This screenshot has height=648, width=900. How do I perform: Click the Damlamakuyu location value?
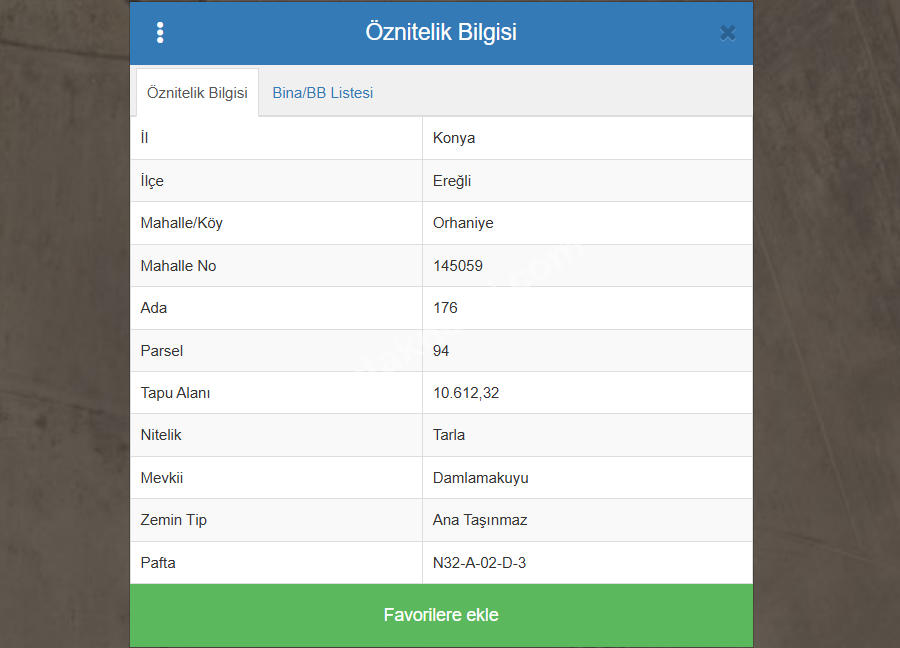coord(481,478)
